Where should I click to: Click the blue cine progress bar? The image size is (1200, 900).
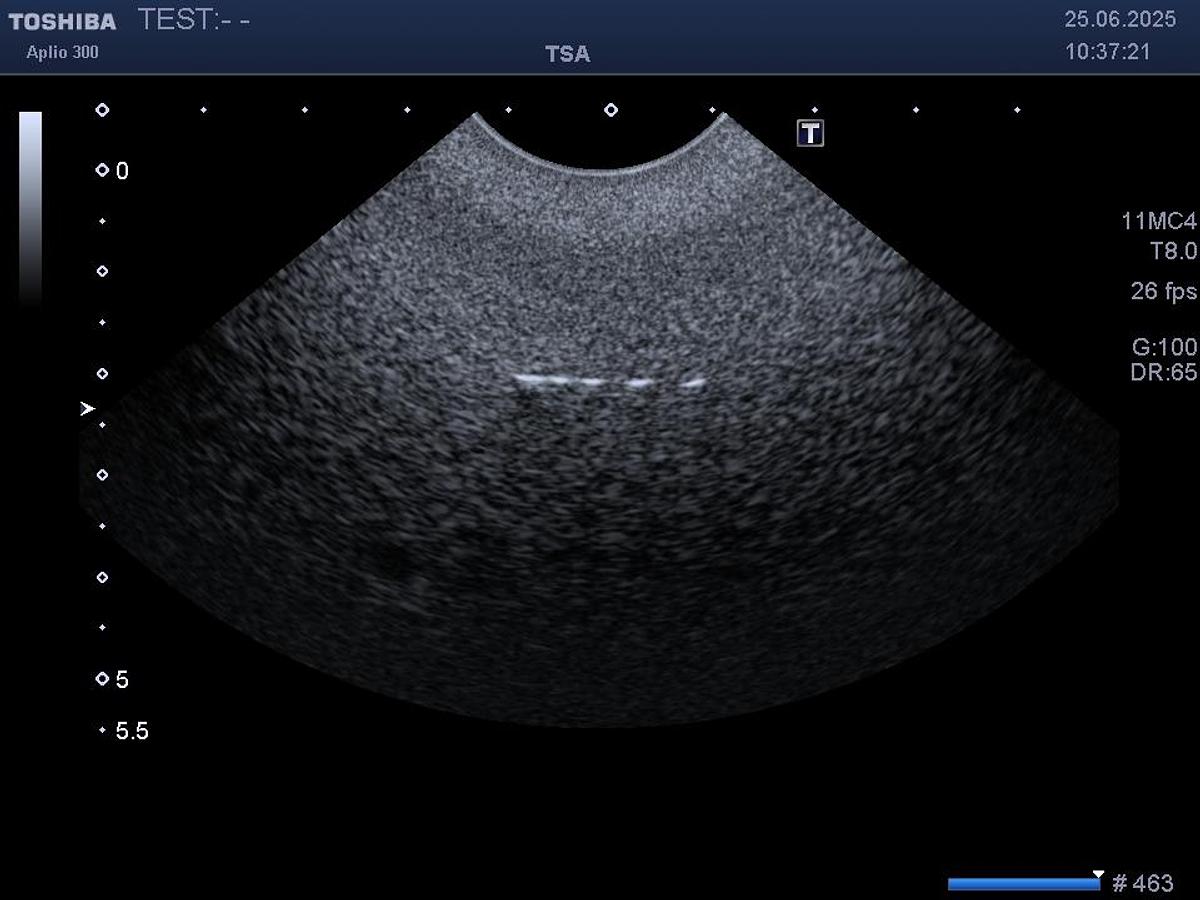pos(1022,884)
